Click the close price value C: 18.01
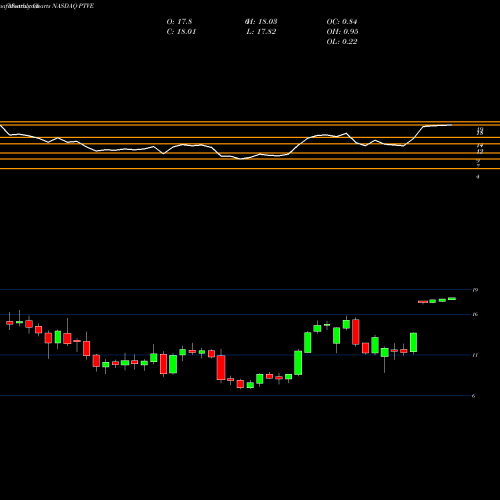500x500 pixels. [x=181, y=32]
